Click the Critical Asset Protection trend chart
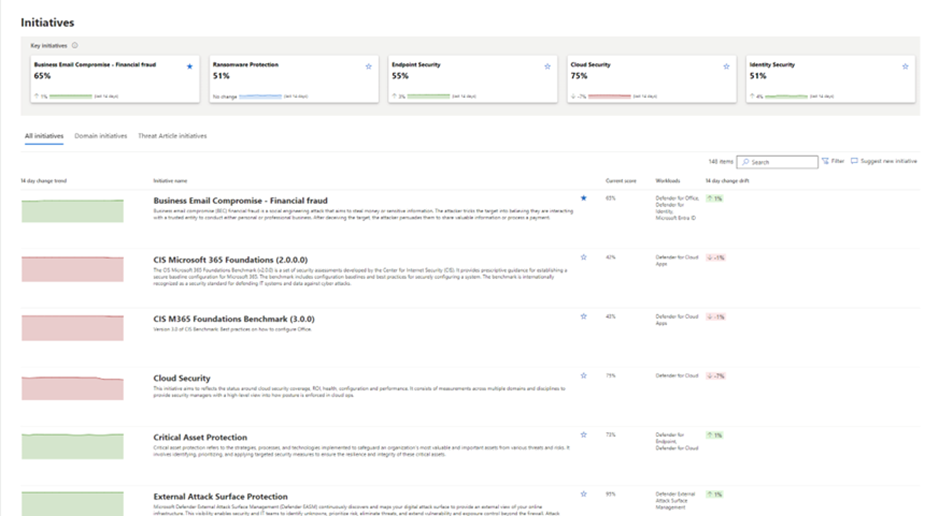The image size is (939, 516). 72,447
